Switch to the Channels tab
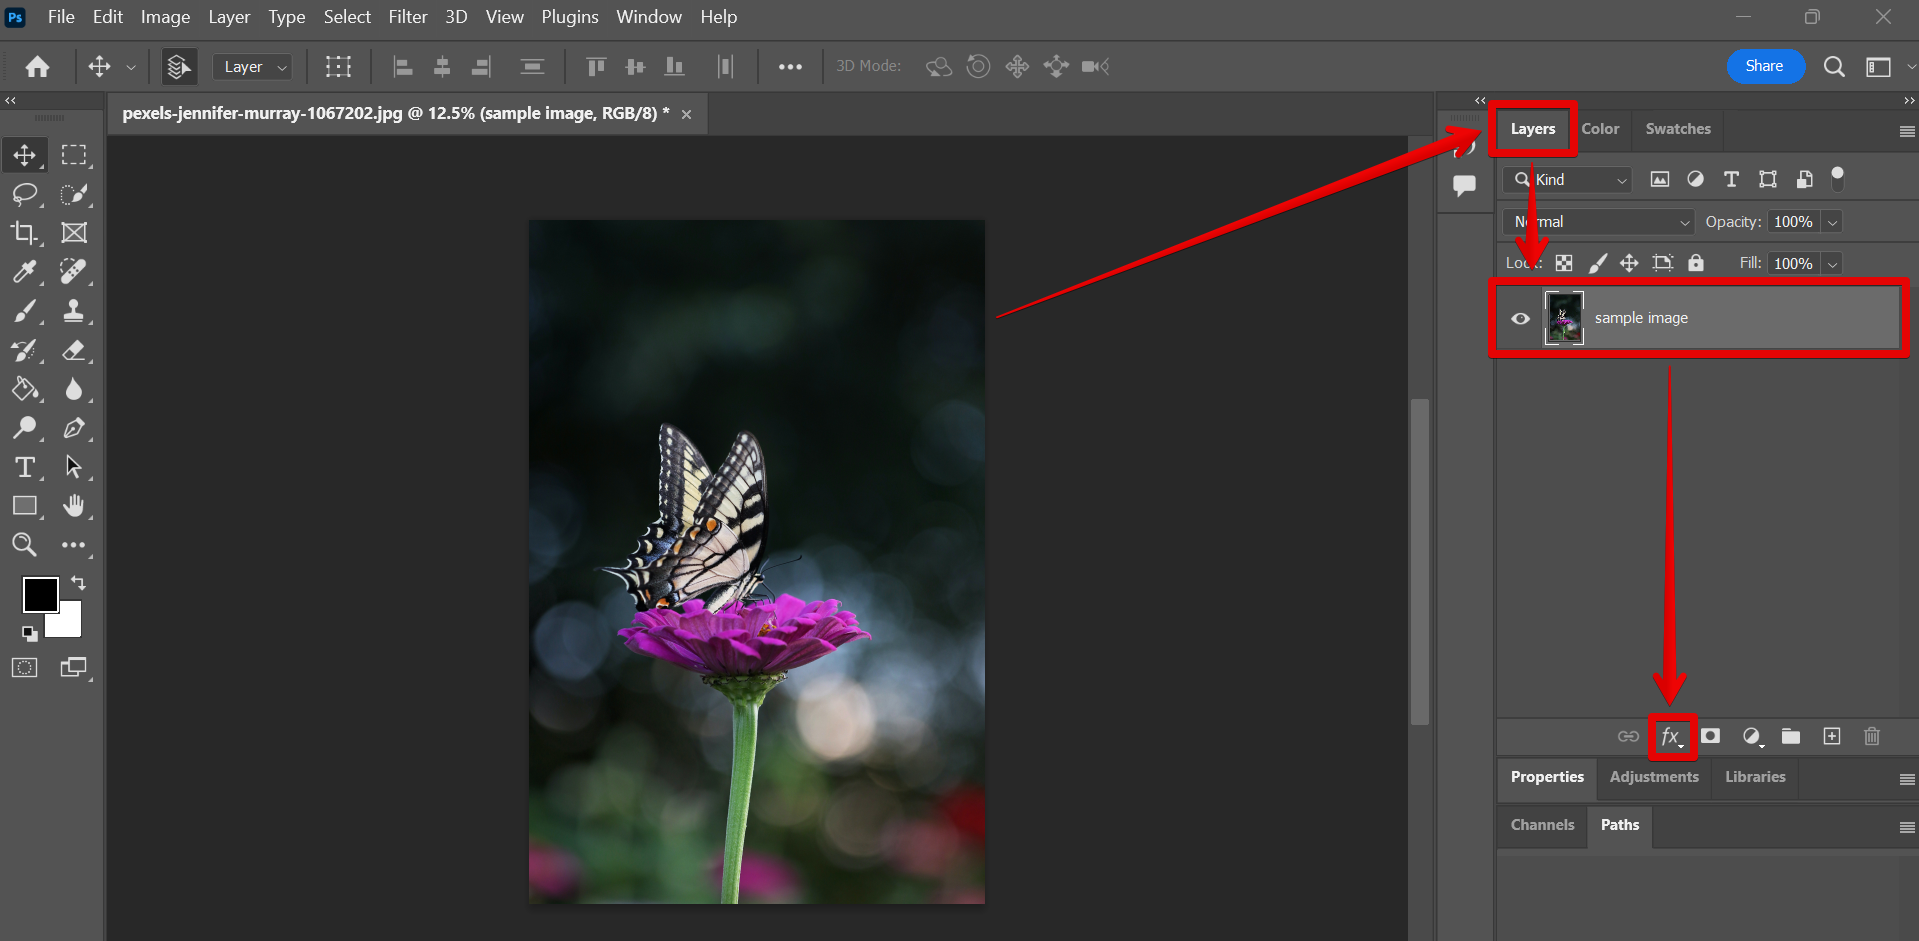This screenshot has height=941, width=1919. [x=1542, y=825]
